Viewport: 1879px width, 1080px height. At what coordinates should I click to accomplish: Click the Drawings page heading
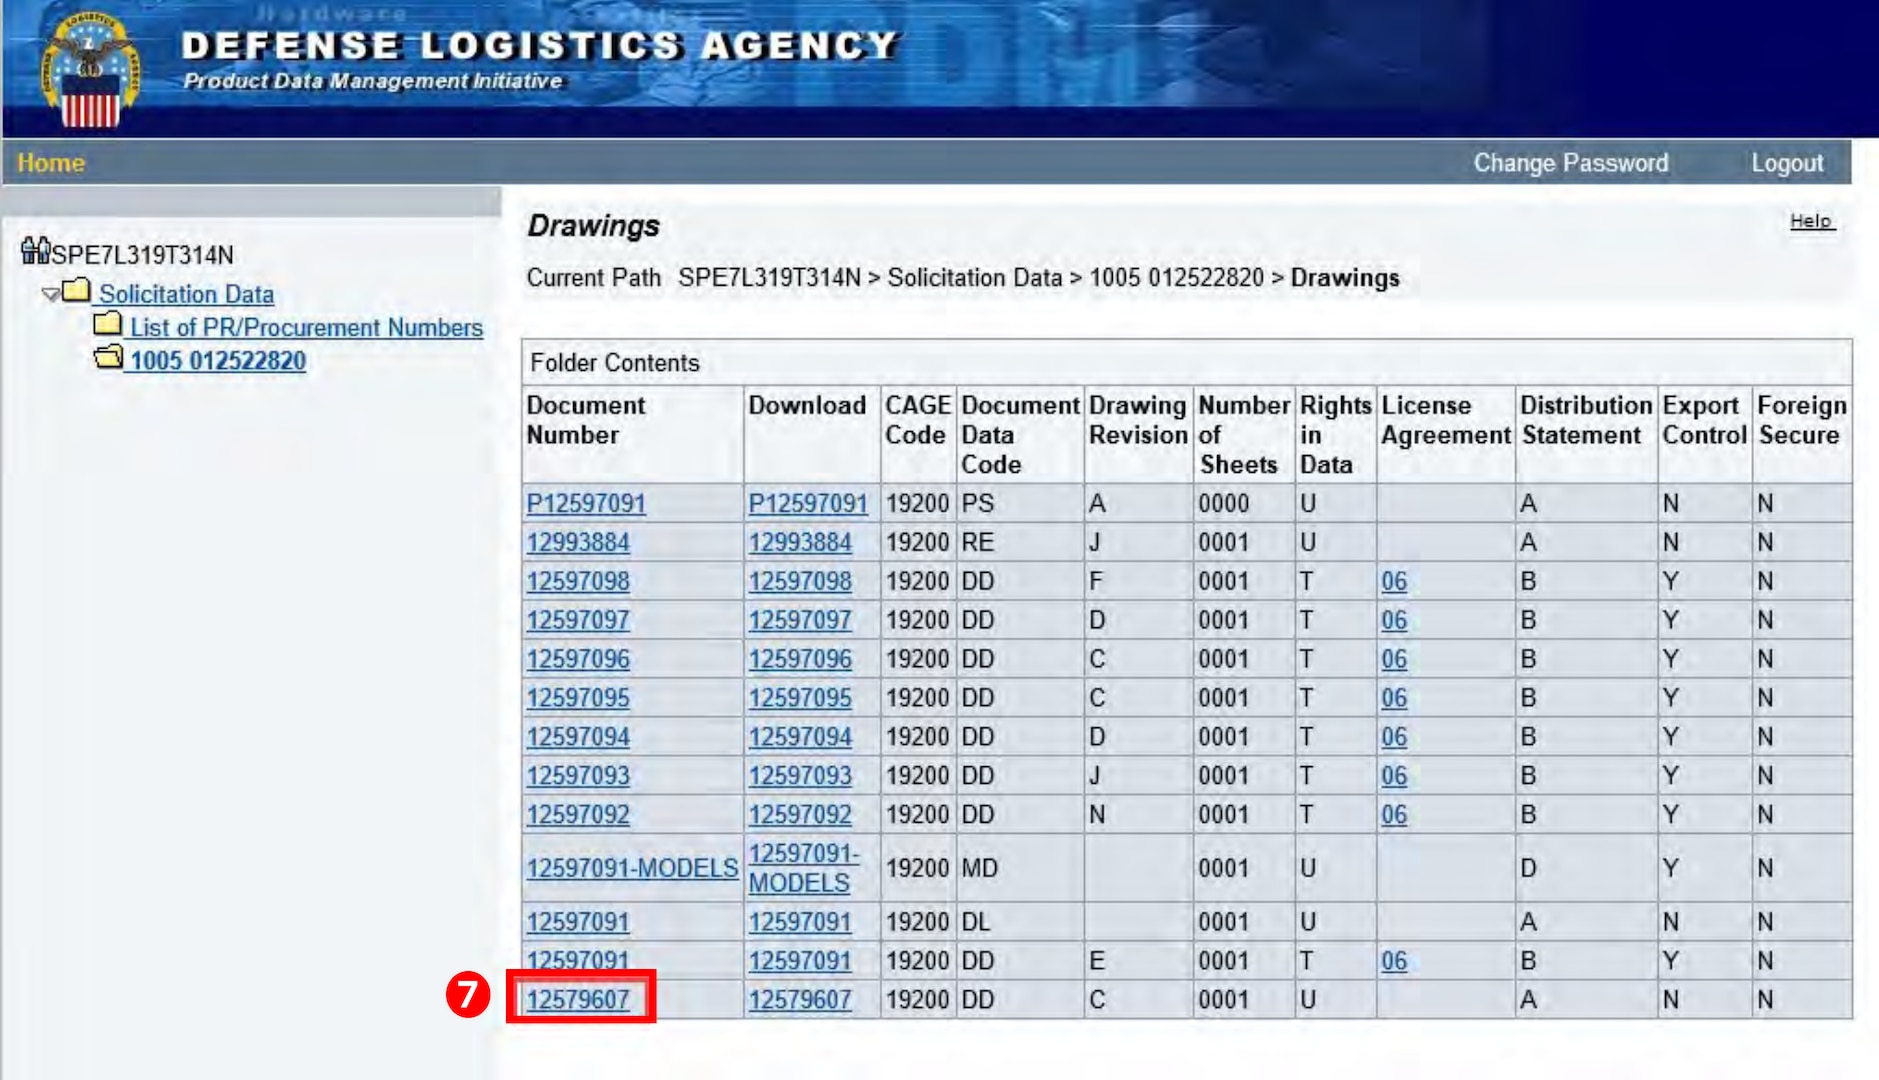point(594,226)
